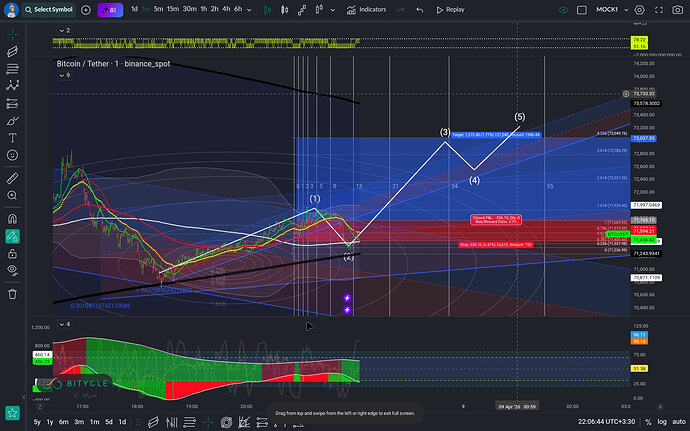
Task: Select the magnet snap tool
Action: [12, 219]
